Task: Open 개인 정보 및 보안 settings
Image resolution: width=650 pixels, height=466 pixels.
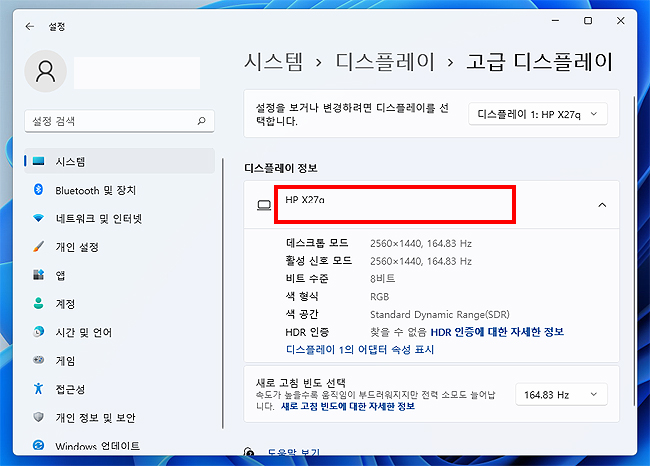Action: [119, 417]
